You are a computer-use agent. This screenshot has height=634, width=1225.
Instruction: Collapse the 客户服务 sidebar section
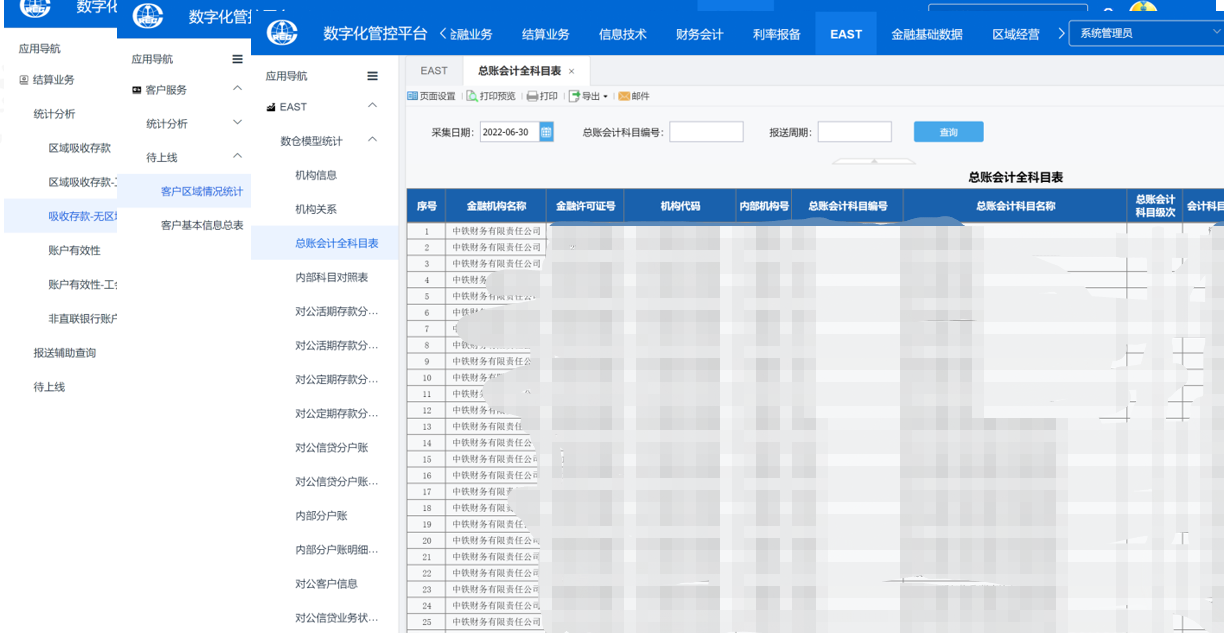(237, 89)
